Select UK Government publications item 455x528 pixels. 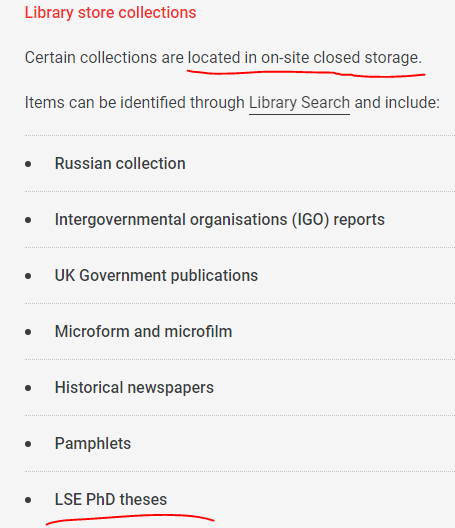156,275
